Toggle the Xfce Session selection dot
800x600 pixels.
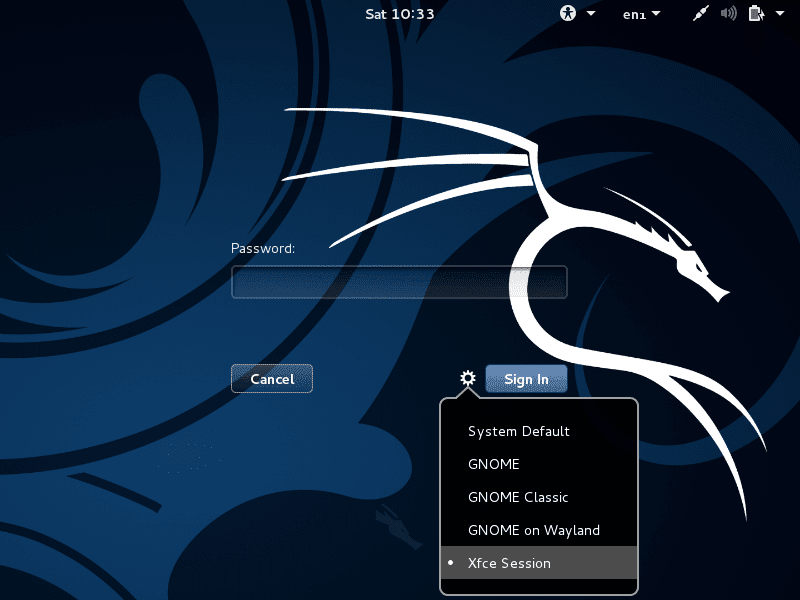451,563
